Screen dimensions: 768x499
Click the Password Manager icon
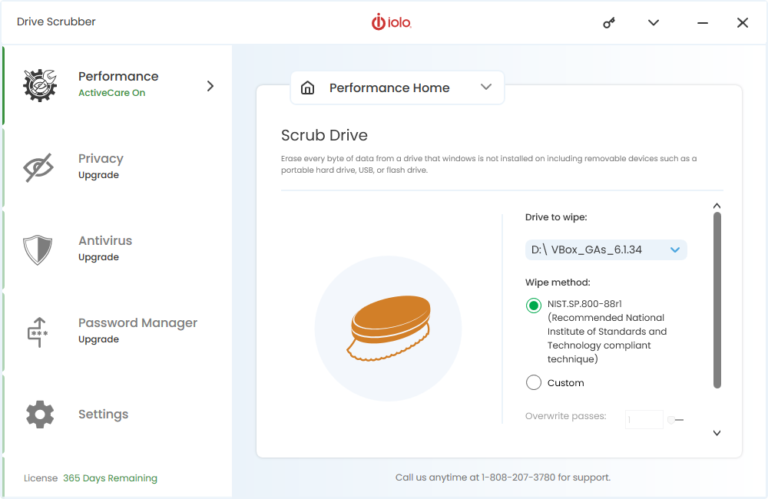pyautogui.click(x=39, y=331)
